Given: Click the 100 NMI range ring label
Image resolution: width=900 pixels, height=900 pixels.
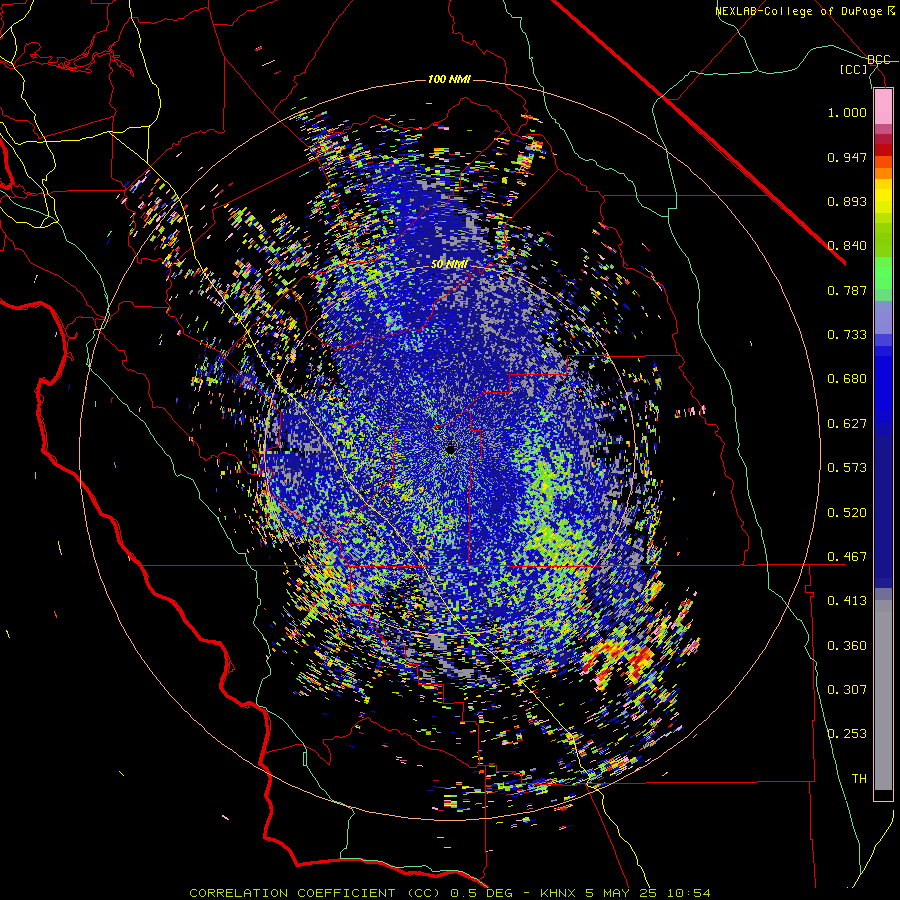Looking at the screenshot, I should click(449, 79).
